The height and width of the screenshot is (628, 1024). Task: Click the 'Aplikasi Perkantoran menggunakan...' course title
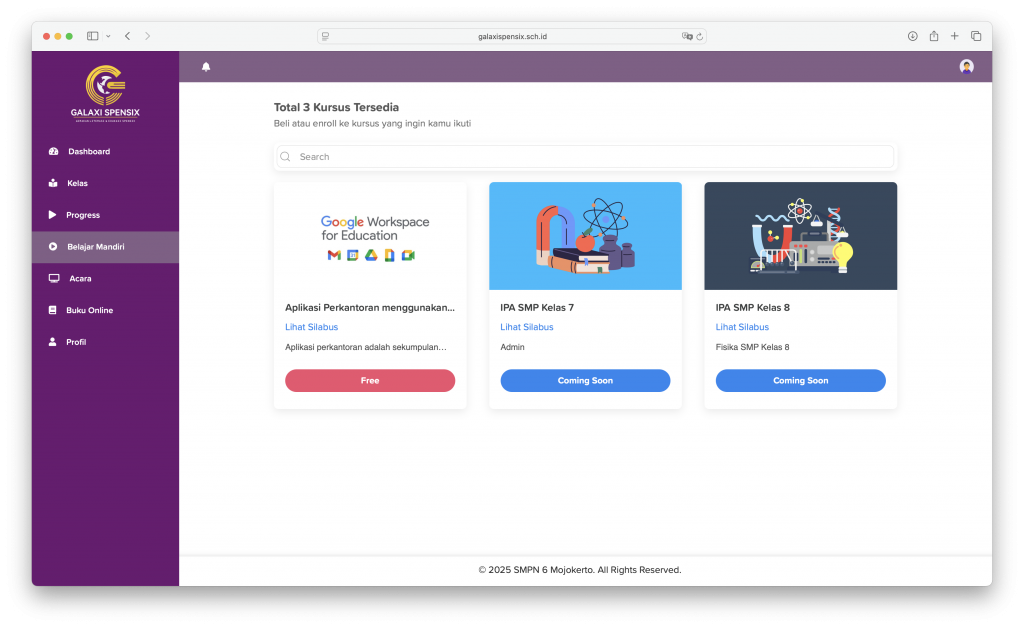[370, 307]
